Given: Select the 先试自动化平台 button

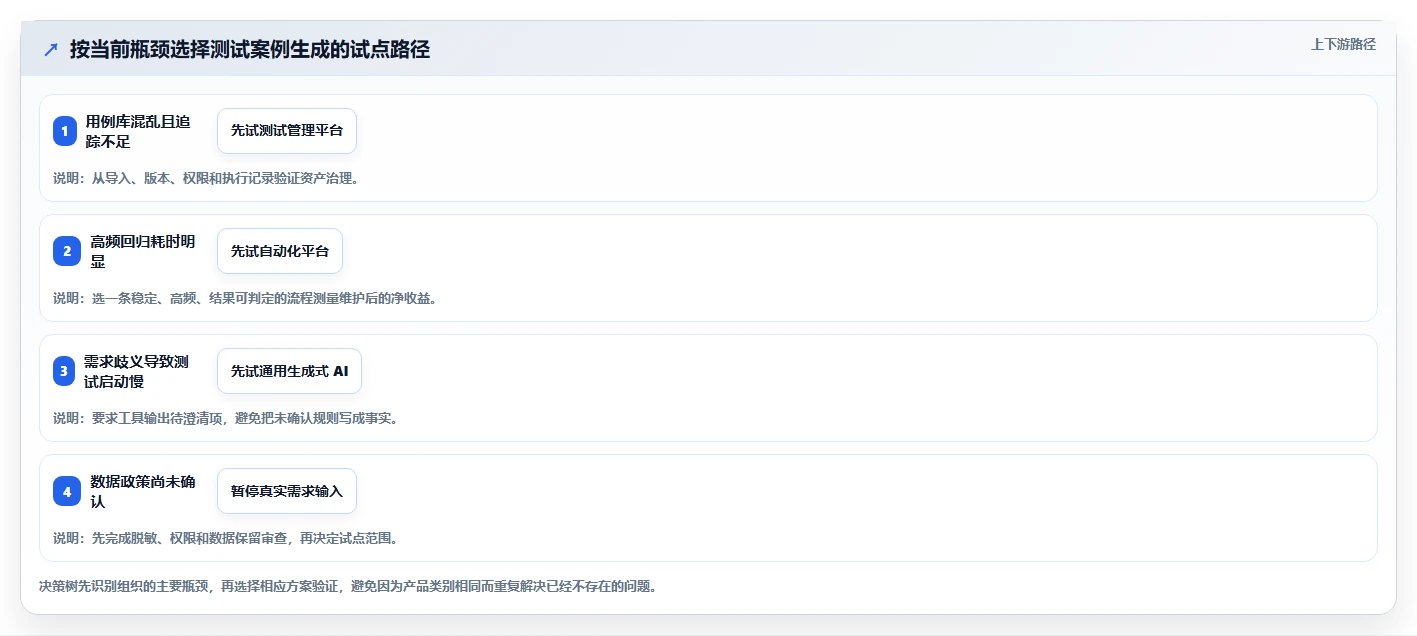Looking at the screenshot, I should click(x=280, y=251).
